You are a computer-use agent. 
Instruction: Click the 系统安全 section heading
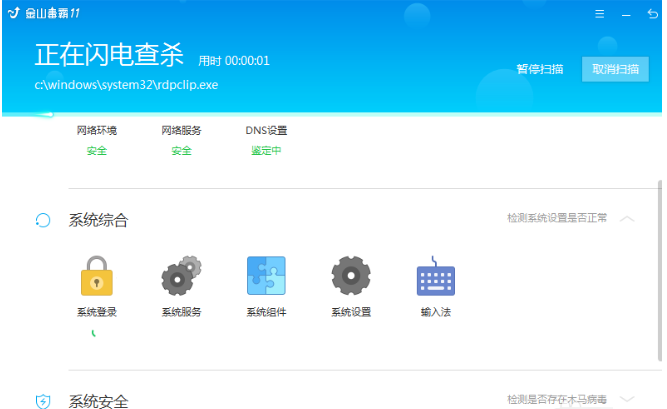[x=98, y=401]
